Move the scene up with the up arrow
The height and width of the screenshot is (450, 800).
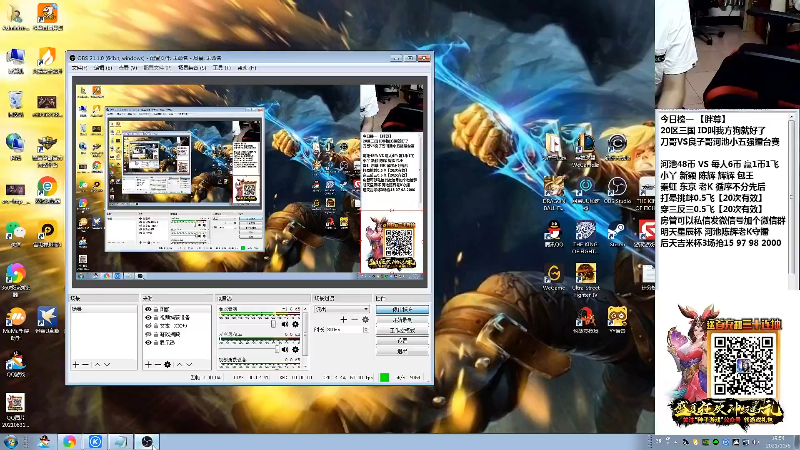(x=97, y=364)
